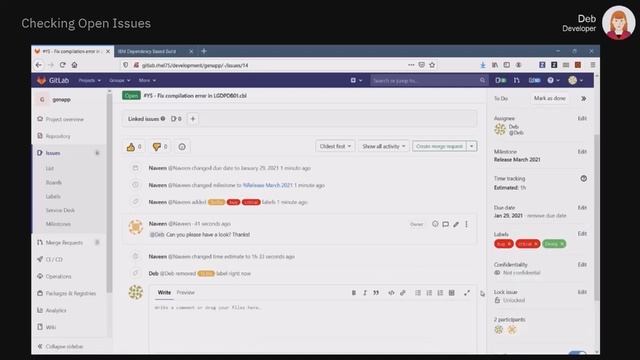Open the More dropdown in navbar

(147, 80)
